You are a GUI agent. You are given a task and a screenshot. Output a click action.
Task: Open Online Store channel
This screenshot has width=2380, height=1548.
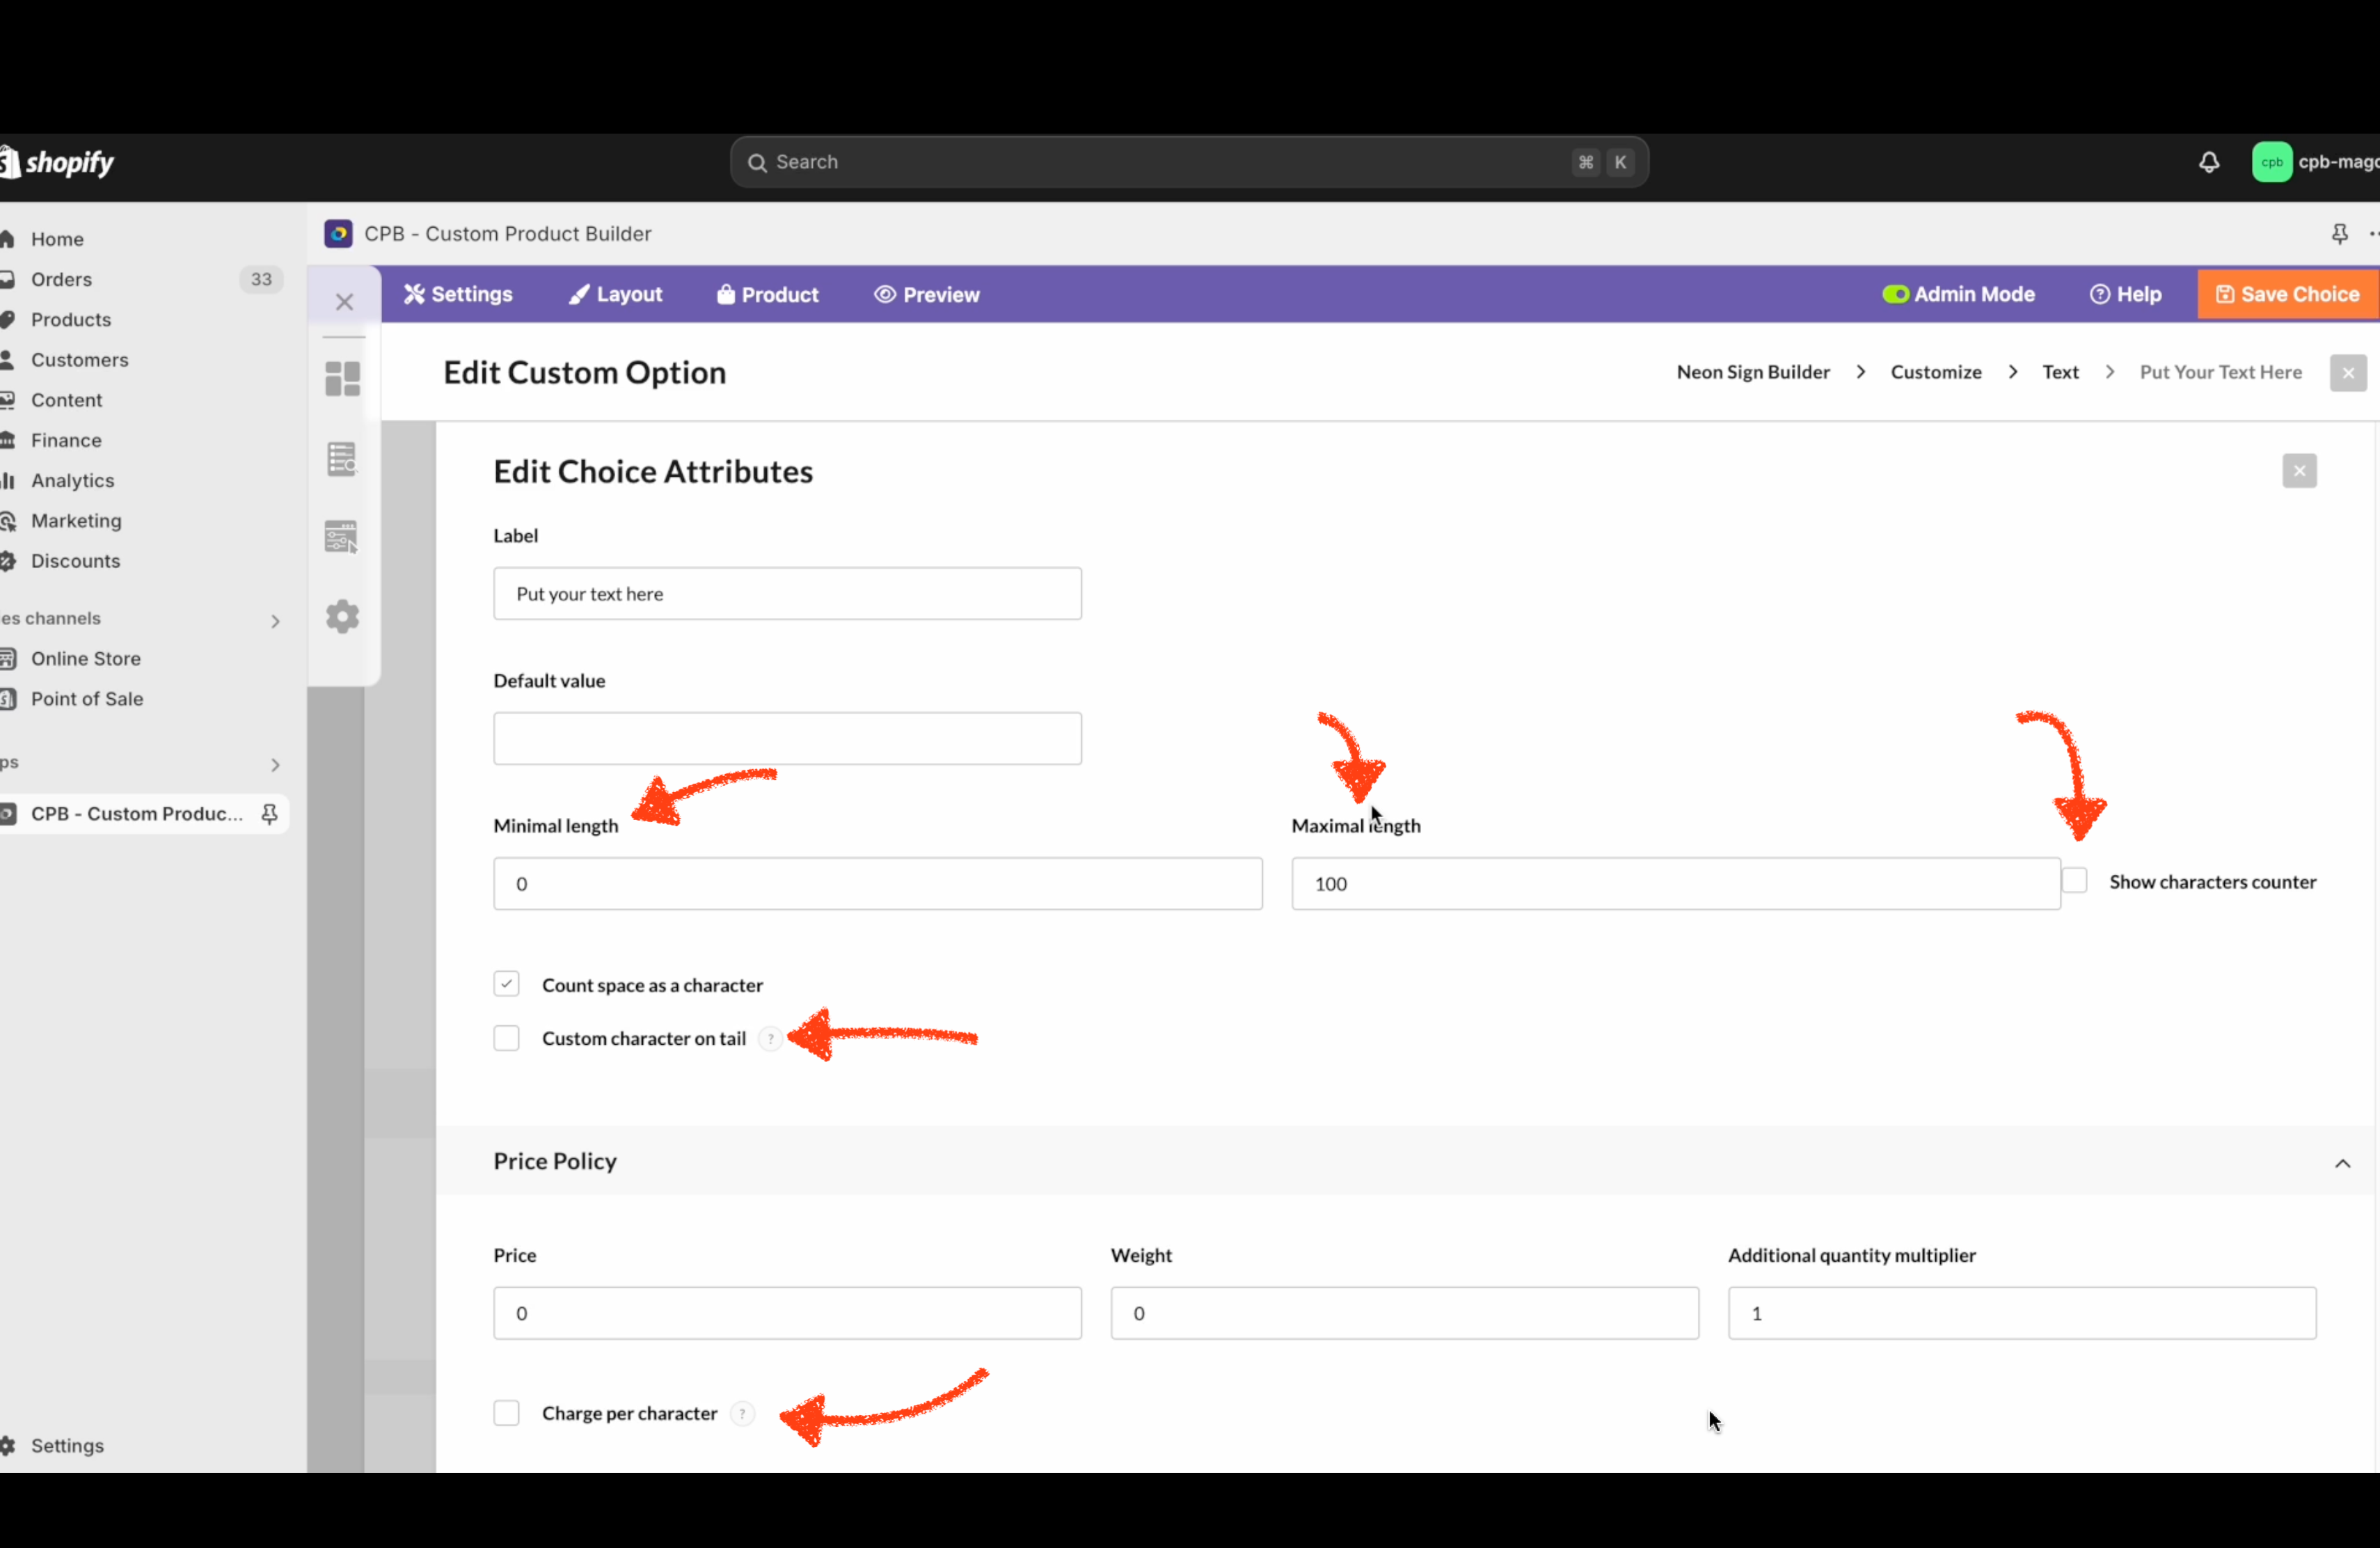coord(85,659)
